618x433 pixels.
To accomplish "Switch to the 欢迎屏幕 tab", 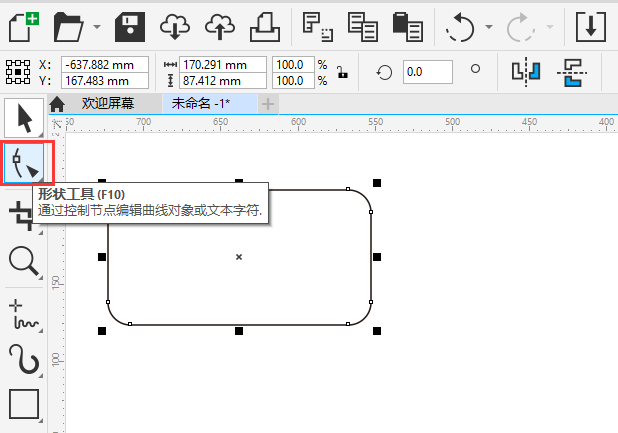I will pyautogui.click(x=108, y=104).
